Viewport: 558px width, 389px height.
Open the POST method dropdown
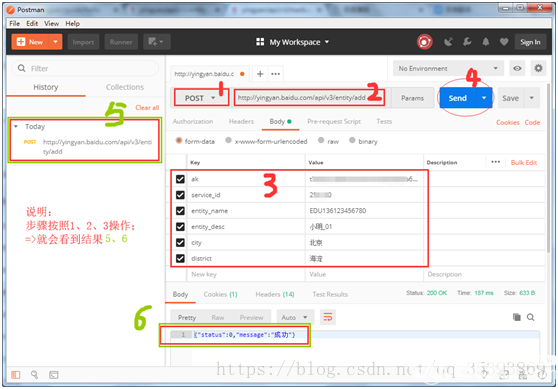pyautogui.click(x=201, y=98)
